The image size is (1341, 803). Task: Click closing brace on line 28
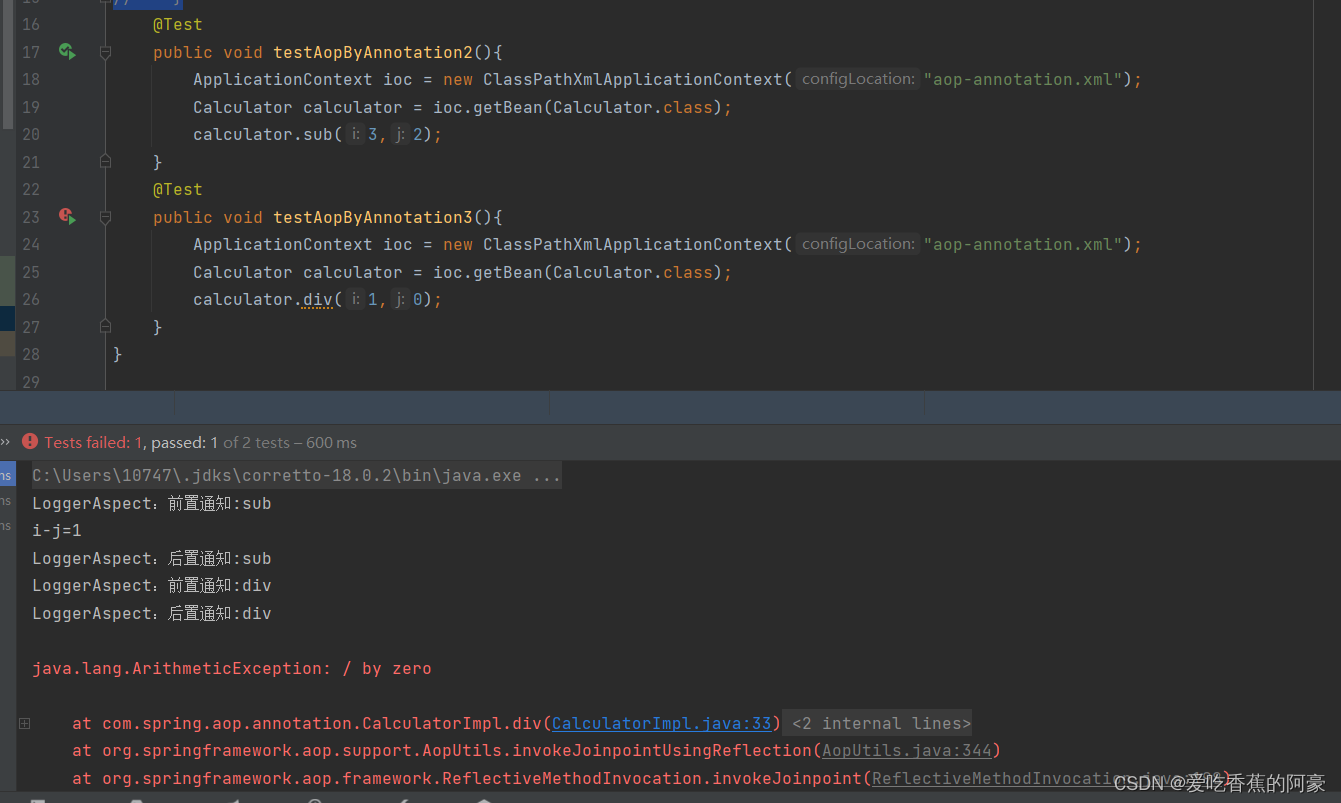coord(118,354)
